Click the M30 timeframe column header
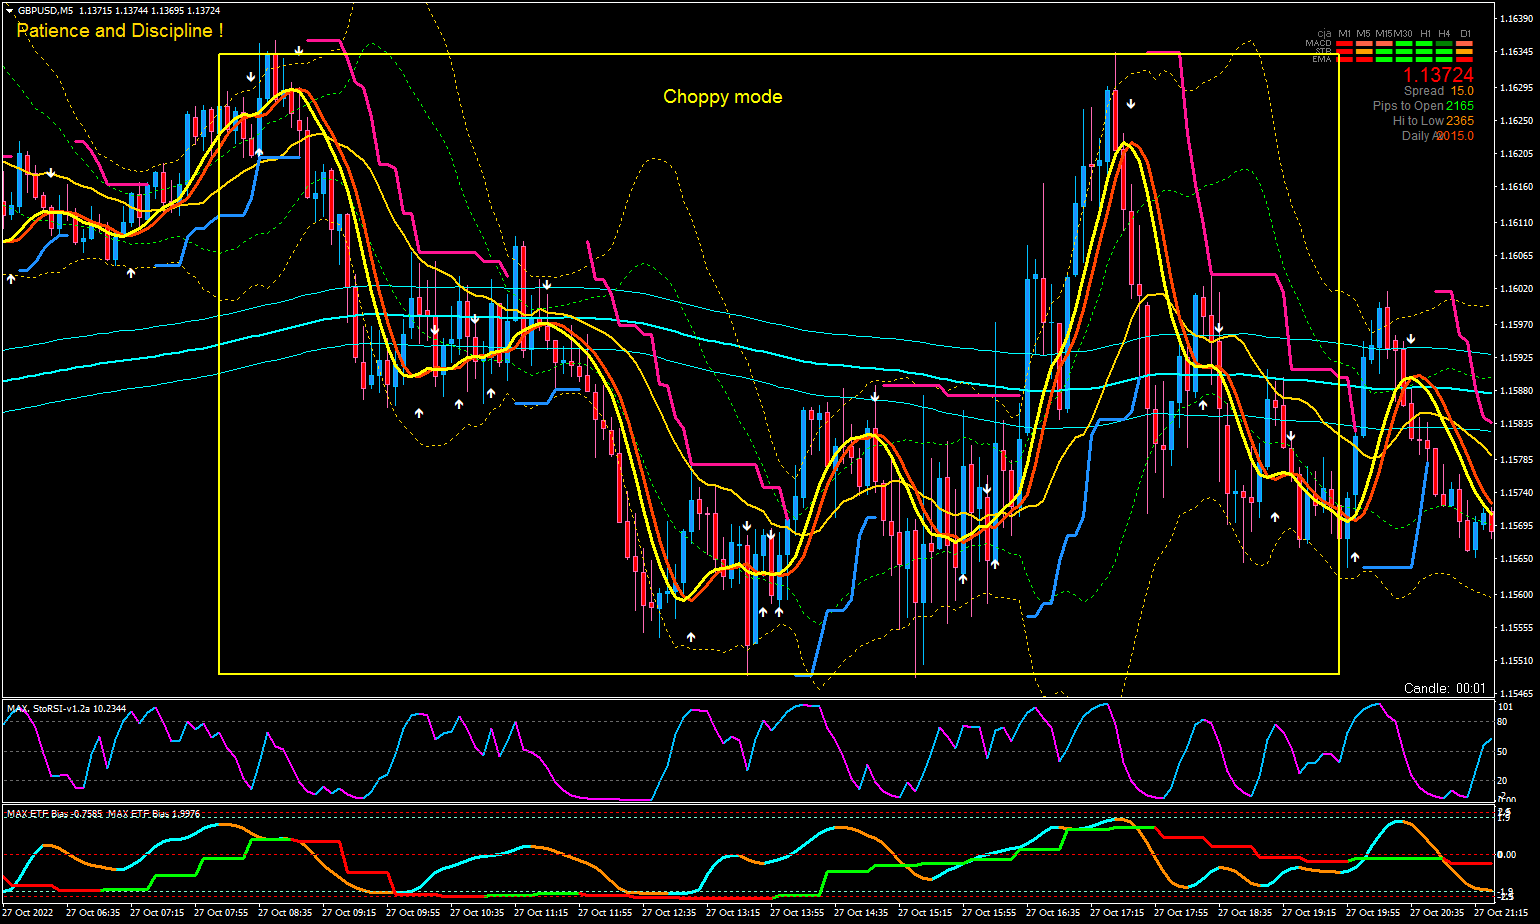 click(x=1404, y=33)
